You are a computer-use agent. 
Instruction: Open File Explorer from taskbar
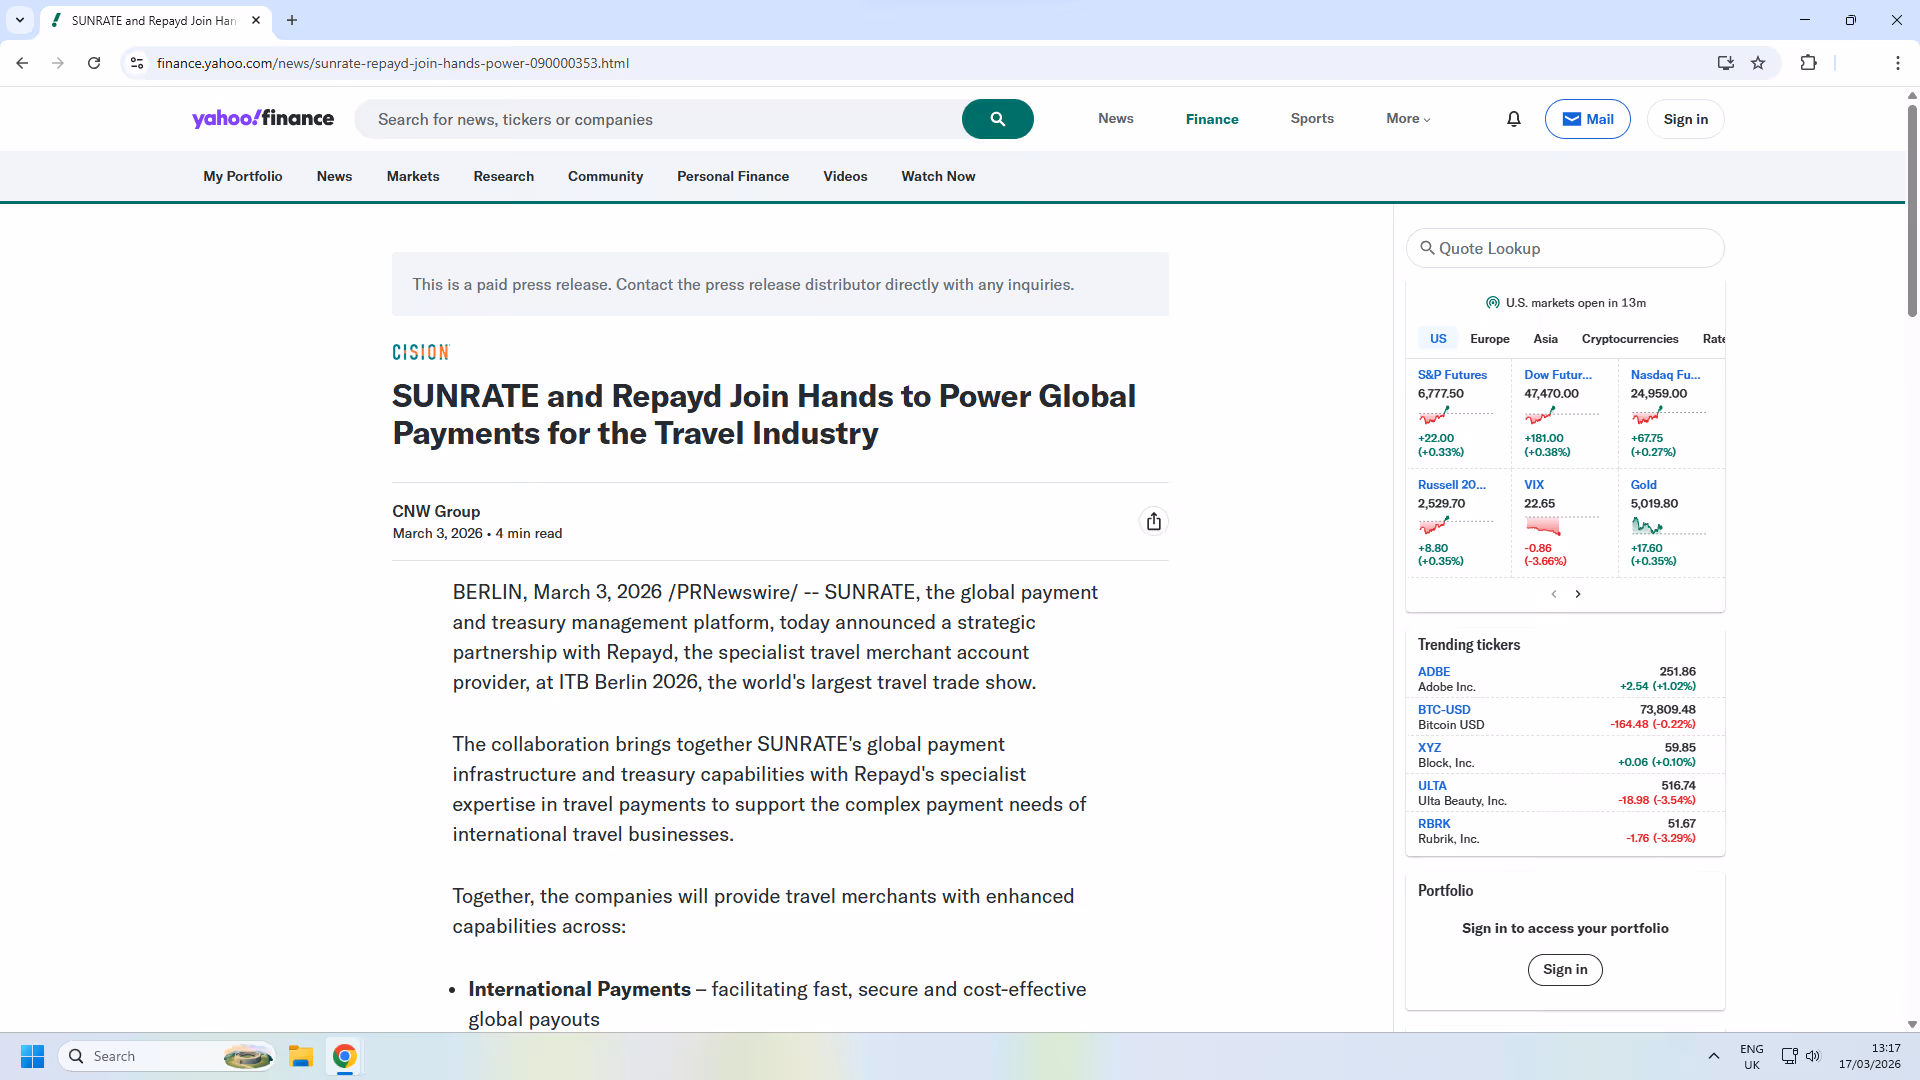(301, 1056)
